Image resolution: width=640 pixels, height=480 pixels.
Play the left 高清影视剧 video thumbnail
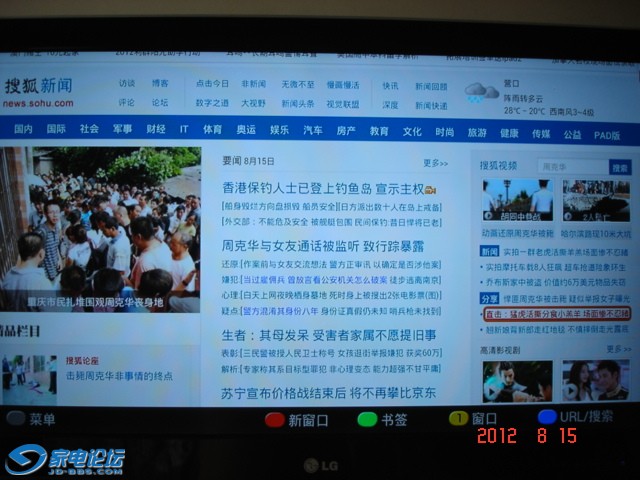click(x=518, y=381)
